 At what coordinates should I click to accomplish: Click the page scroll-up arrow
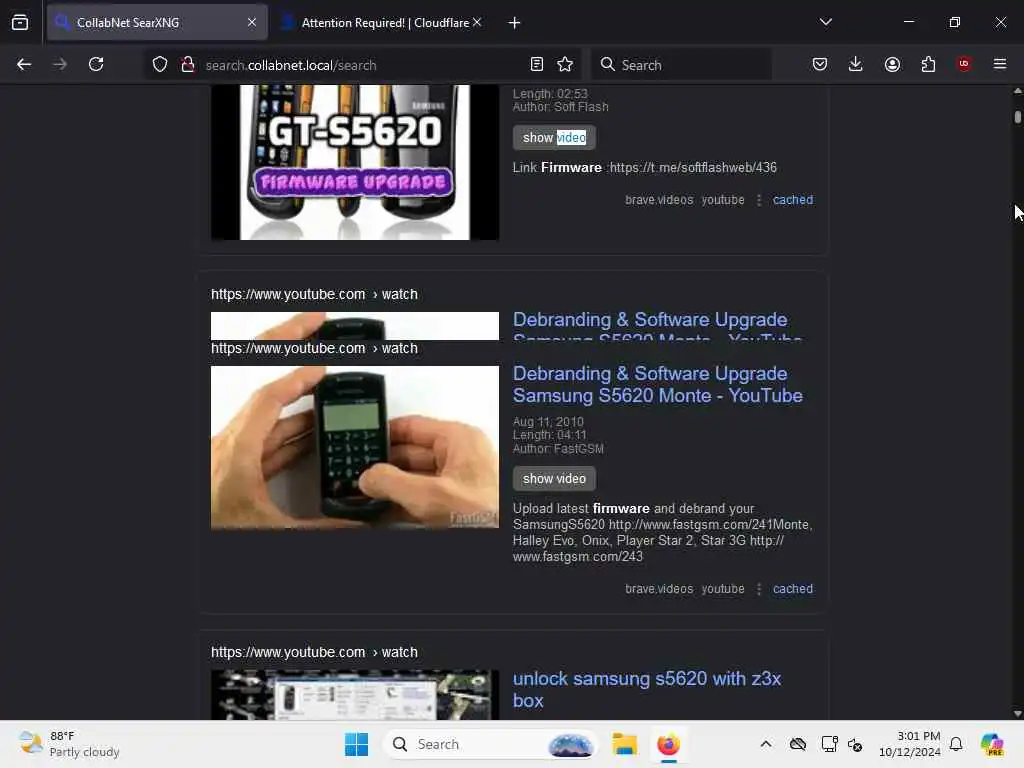tap(1017, 91)
